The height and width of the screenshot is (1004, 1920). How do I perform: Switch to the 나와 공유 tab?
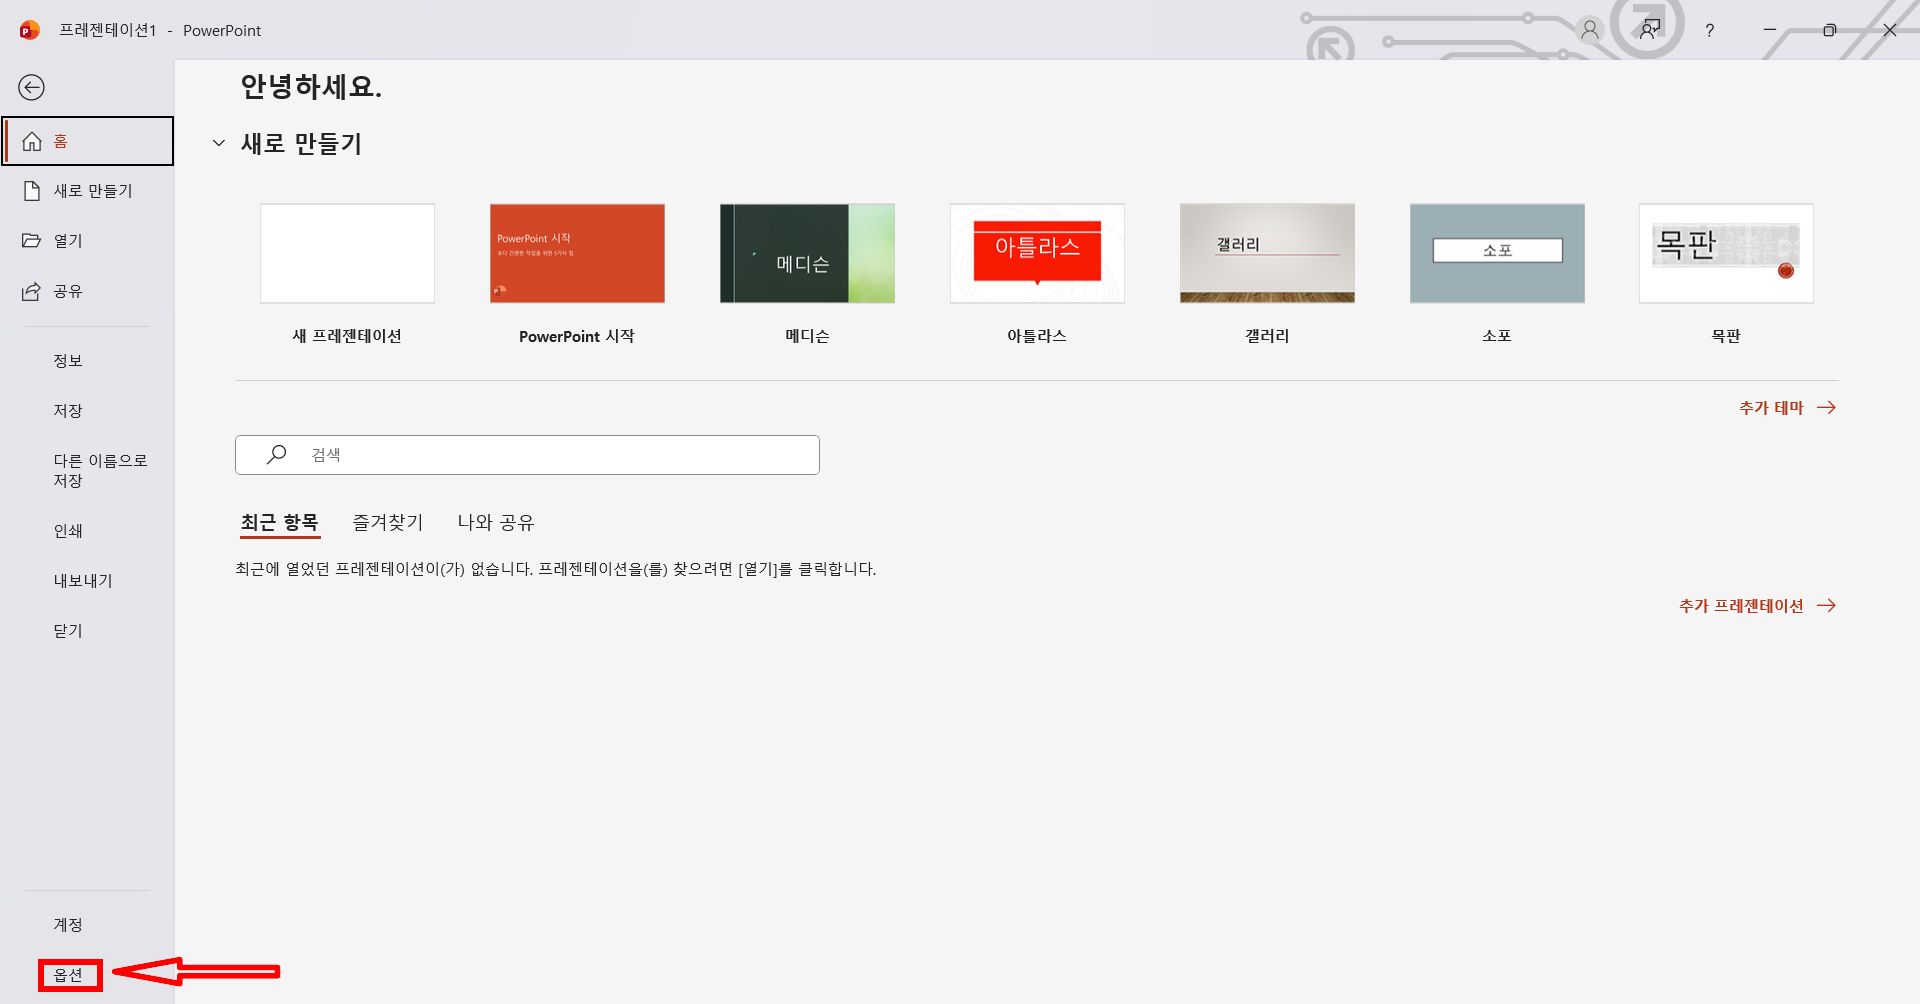[x=496, y=523]
